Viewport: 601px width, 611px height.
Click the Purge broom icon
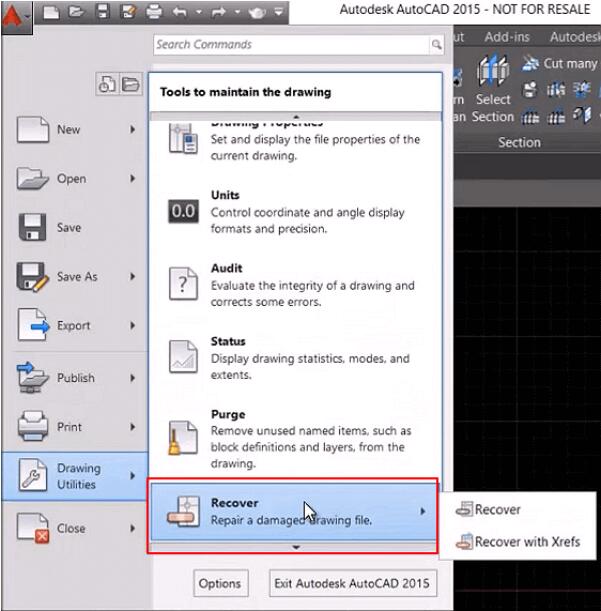point(182,438)
